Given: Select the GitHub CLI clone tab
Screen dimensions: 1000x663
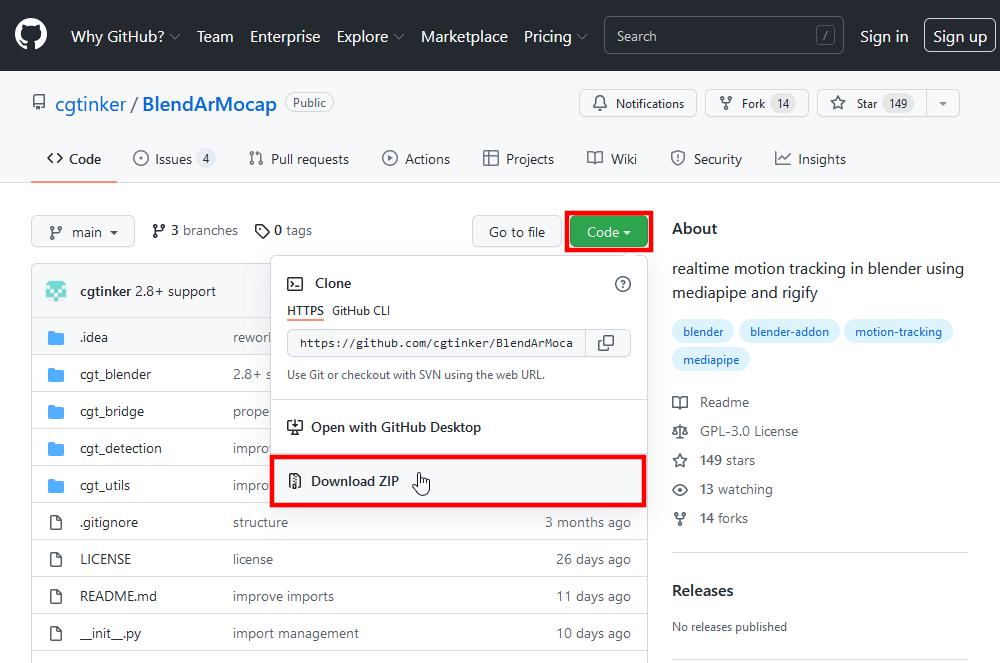Looking at the screenshot, I should (x=361, y=310).
